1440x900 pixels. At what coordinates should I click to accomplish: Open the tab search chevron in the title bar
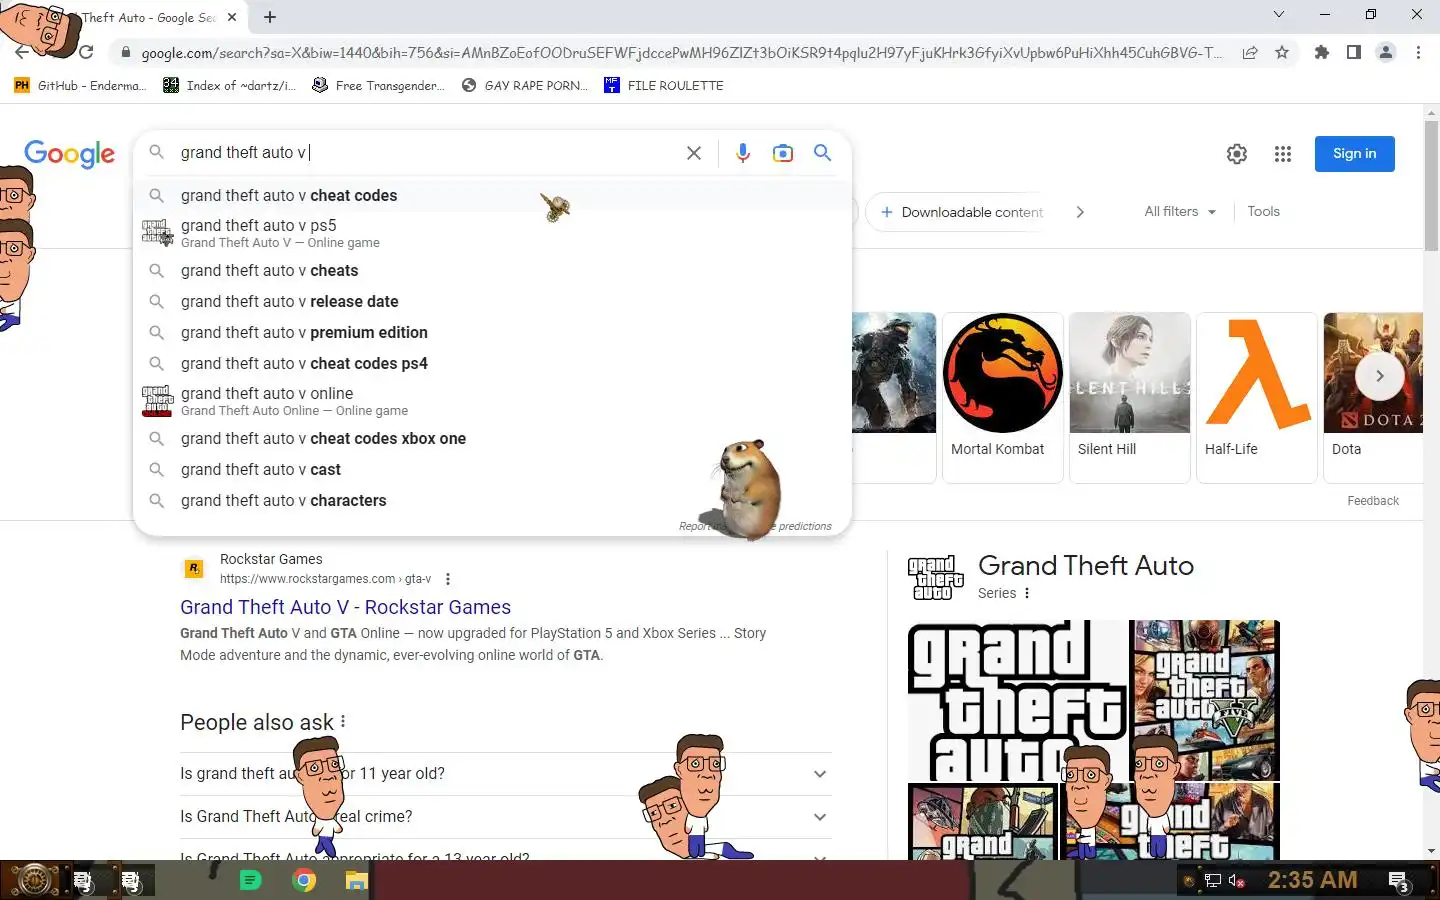(x=1279, y=14)
